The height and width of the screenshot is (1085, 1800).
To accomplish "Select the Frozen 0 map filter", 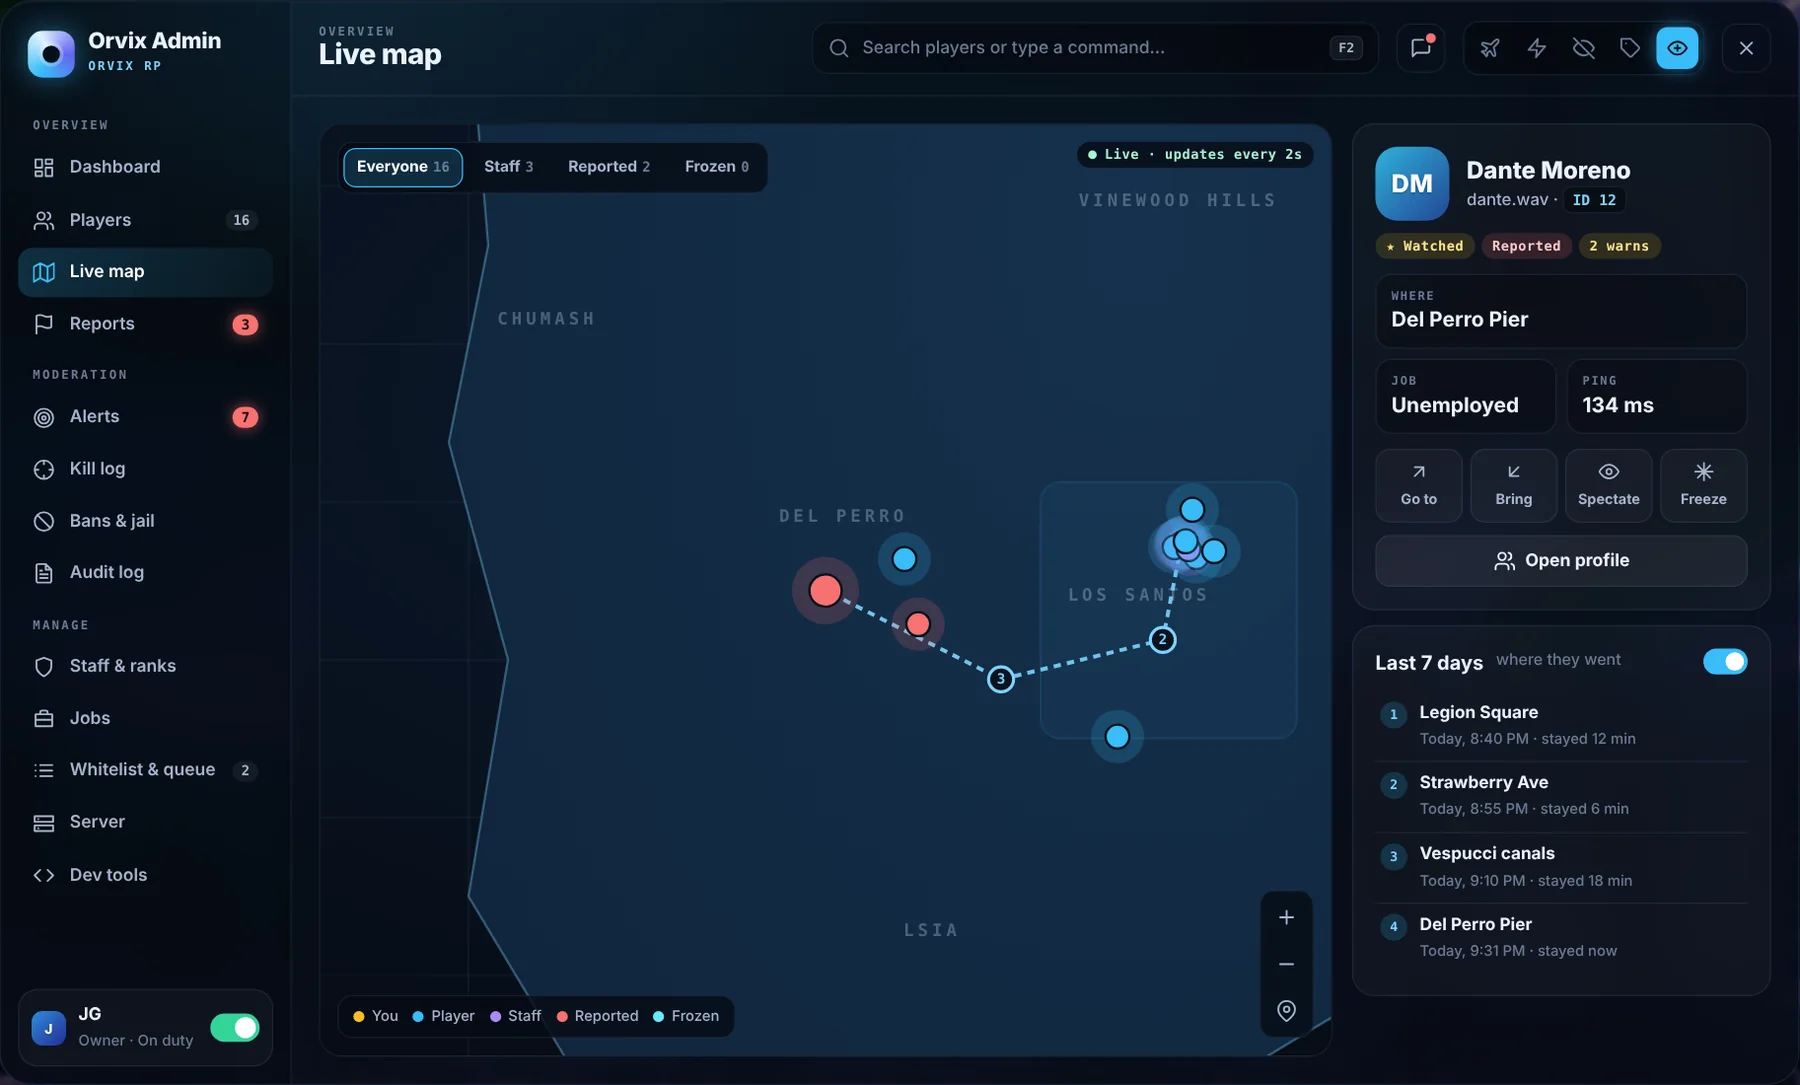I will pos(717,167).
